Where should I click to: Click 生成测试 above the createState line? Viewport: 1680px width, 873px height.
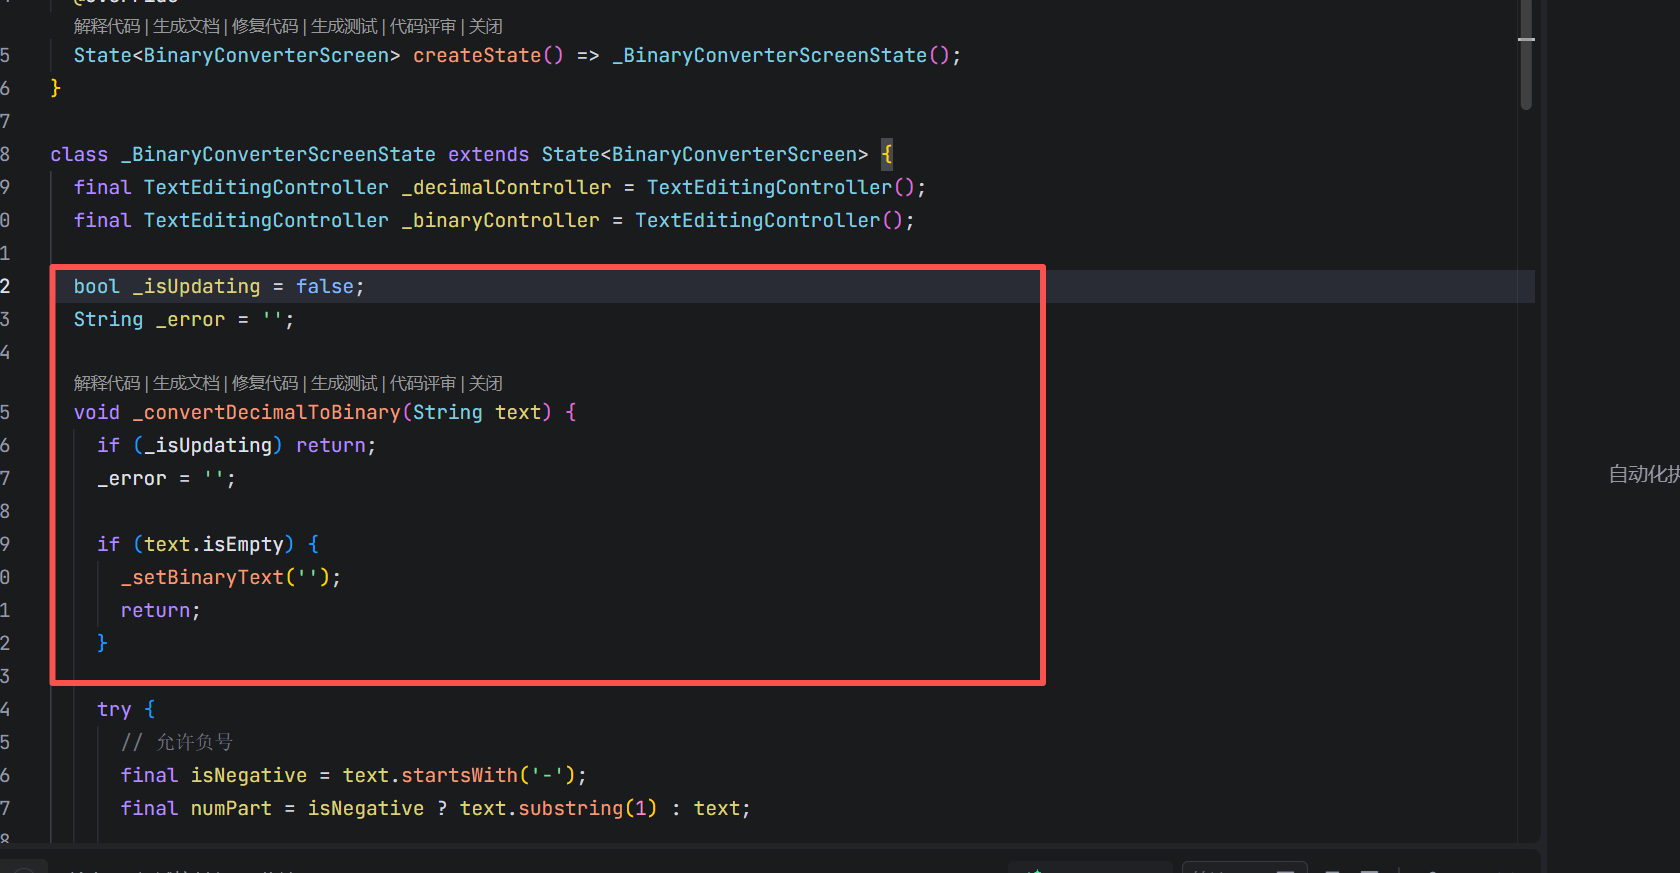[344, 26]
